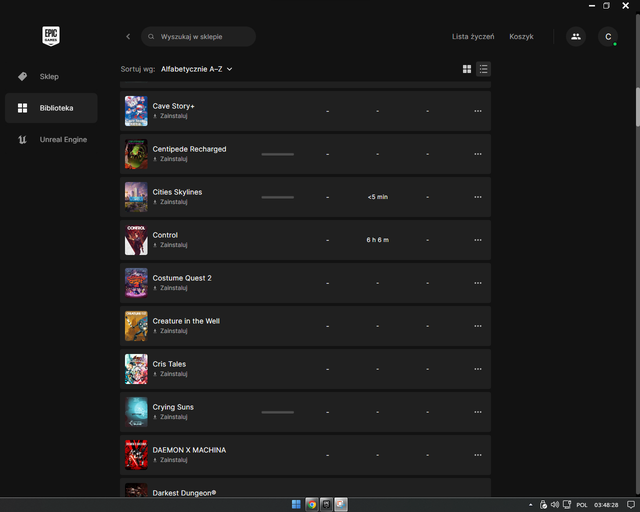Open the Koszyk cart
This screenshot has width=640, height=512.
pyautogui.click(x=521, y=37)
